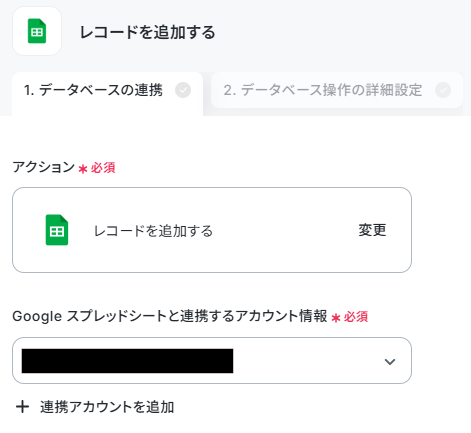Click the Google Sheets icon in the page header

coord(37,31)
